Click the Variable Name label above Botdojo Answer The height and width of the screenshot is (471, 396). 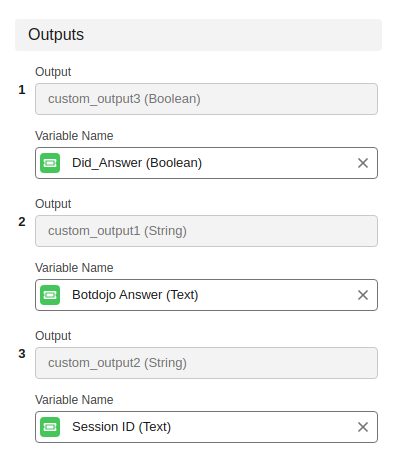point(74,268)
